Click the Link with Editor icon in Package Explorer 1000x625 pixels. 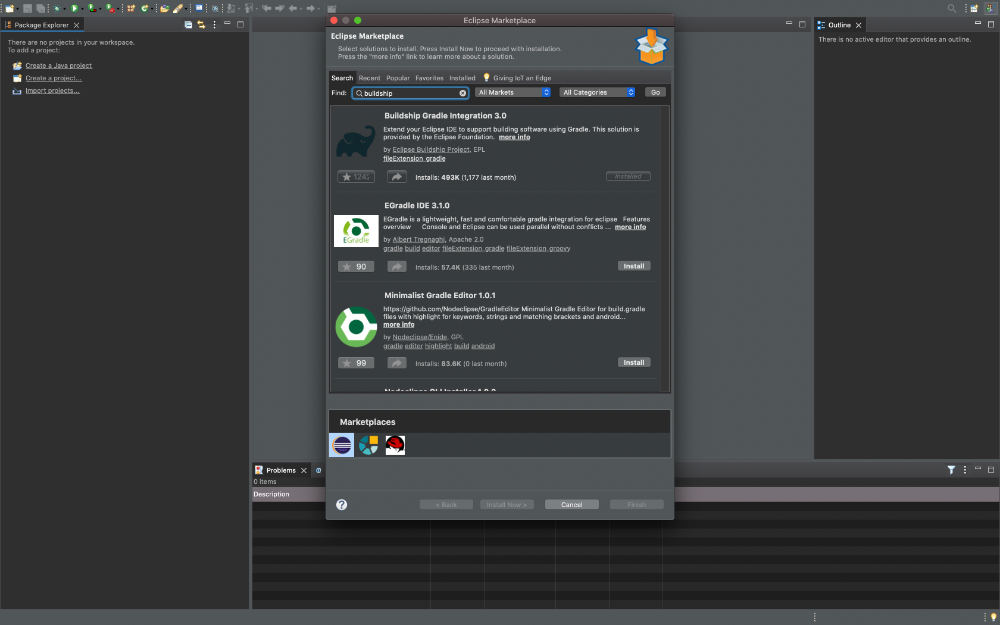(x=201, y=25)
